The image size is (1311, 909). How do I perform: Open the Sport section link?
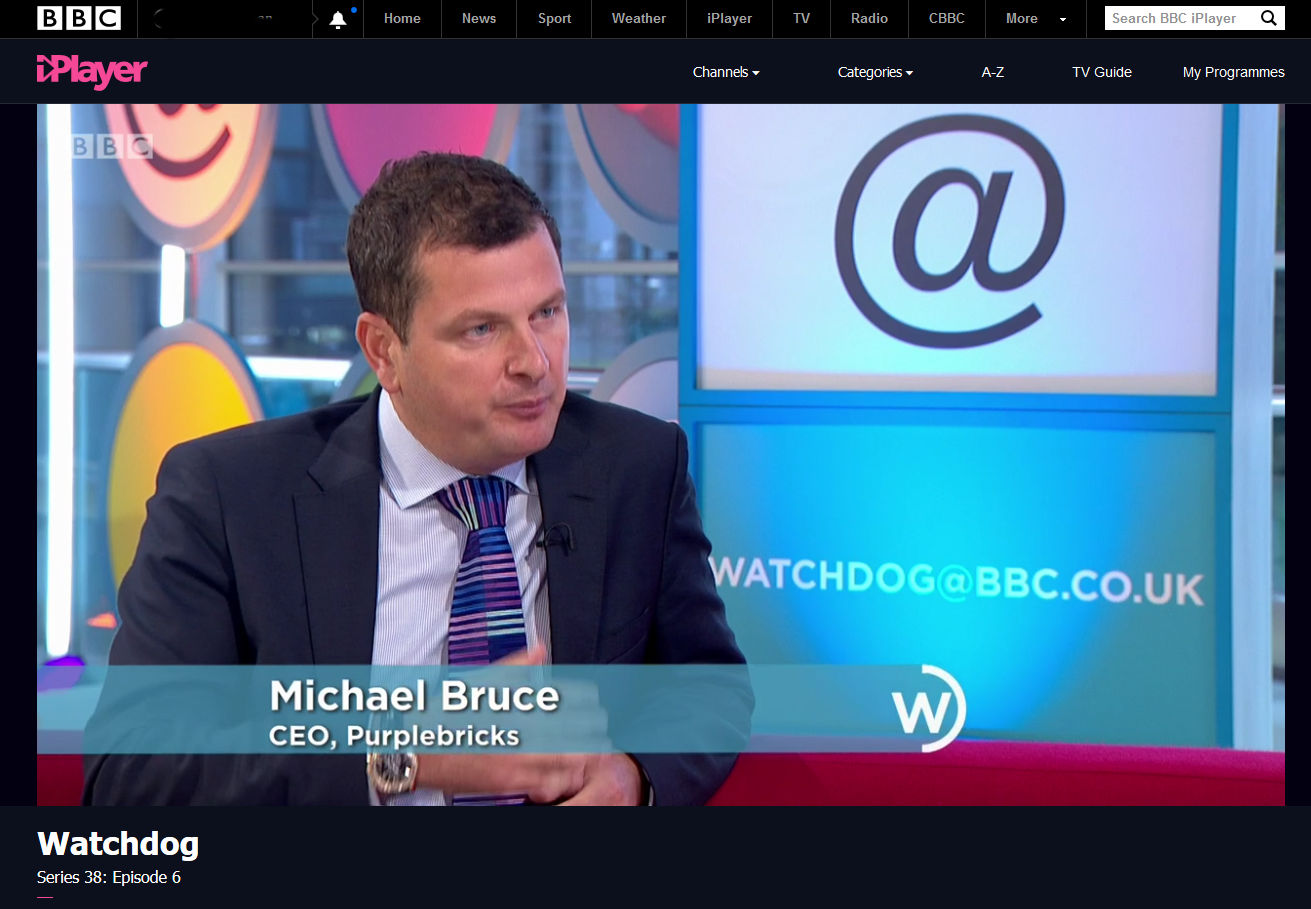tap(555, 19)
